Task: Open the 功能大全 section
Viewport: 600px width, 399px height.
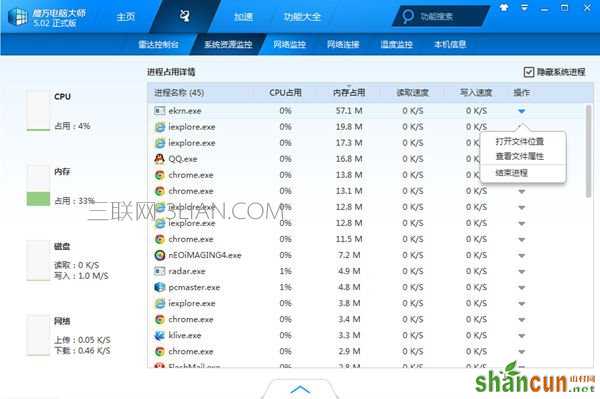Action: [x=302, y=16]
